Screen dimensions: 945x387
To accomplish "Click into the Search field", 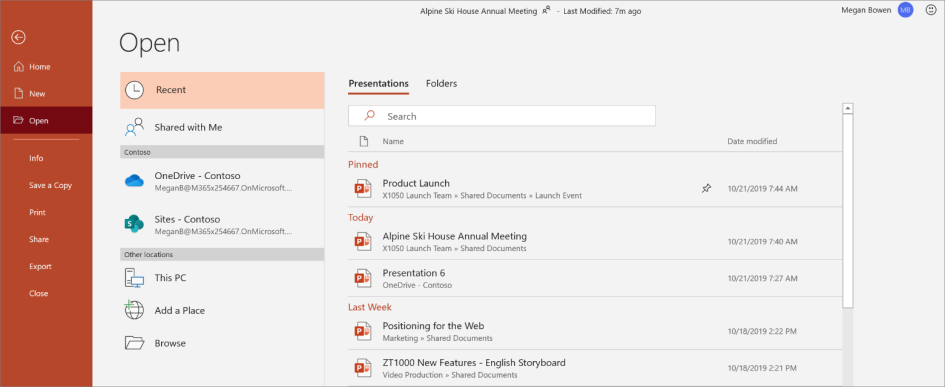I will point(501,116).
